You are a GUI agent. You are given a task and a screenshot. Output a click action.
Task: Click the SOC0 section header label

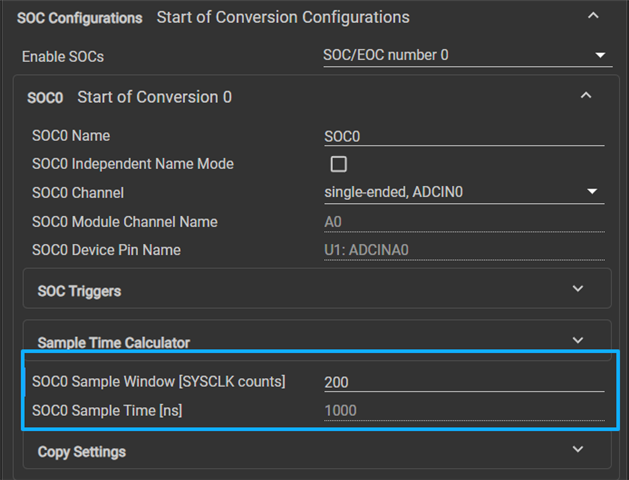pyautogui.click(x=45, y=98)
